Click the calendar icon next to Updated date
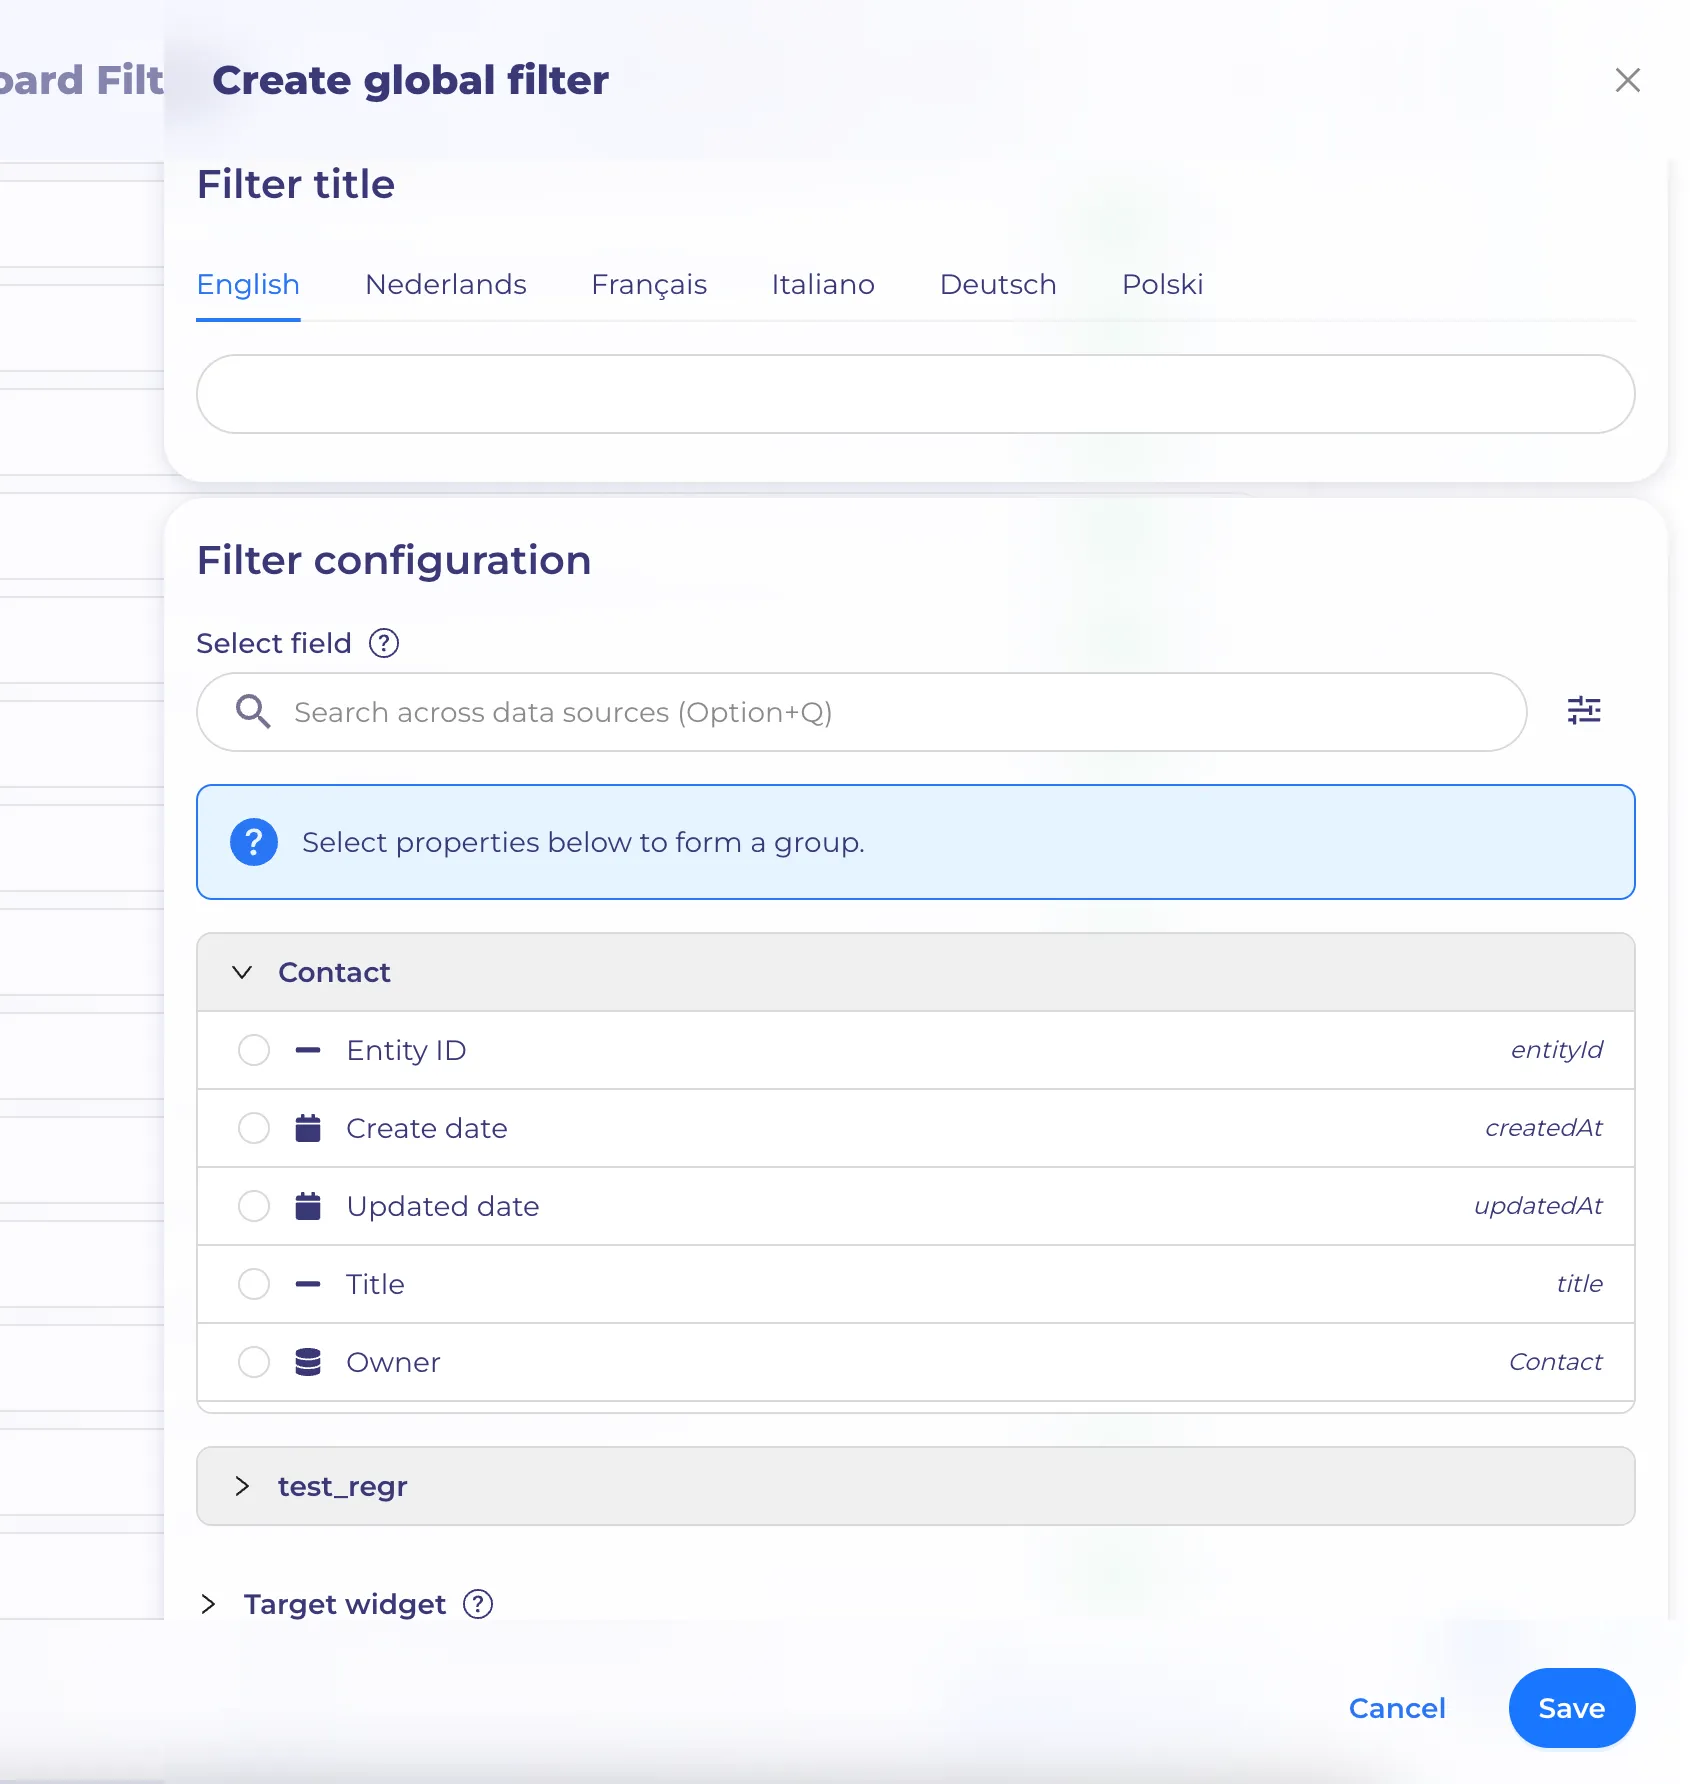This screenshot has height=1784, width=1690. (308, 1206)
